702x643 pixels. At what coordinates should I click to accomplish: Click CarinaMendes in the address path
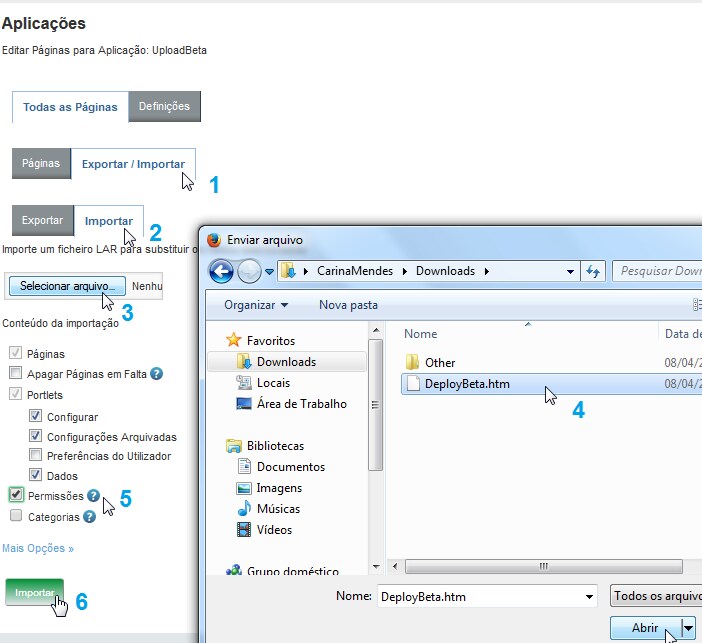coord(355,271)
